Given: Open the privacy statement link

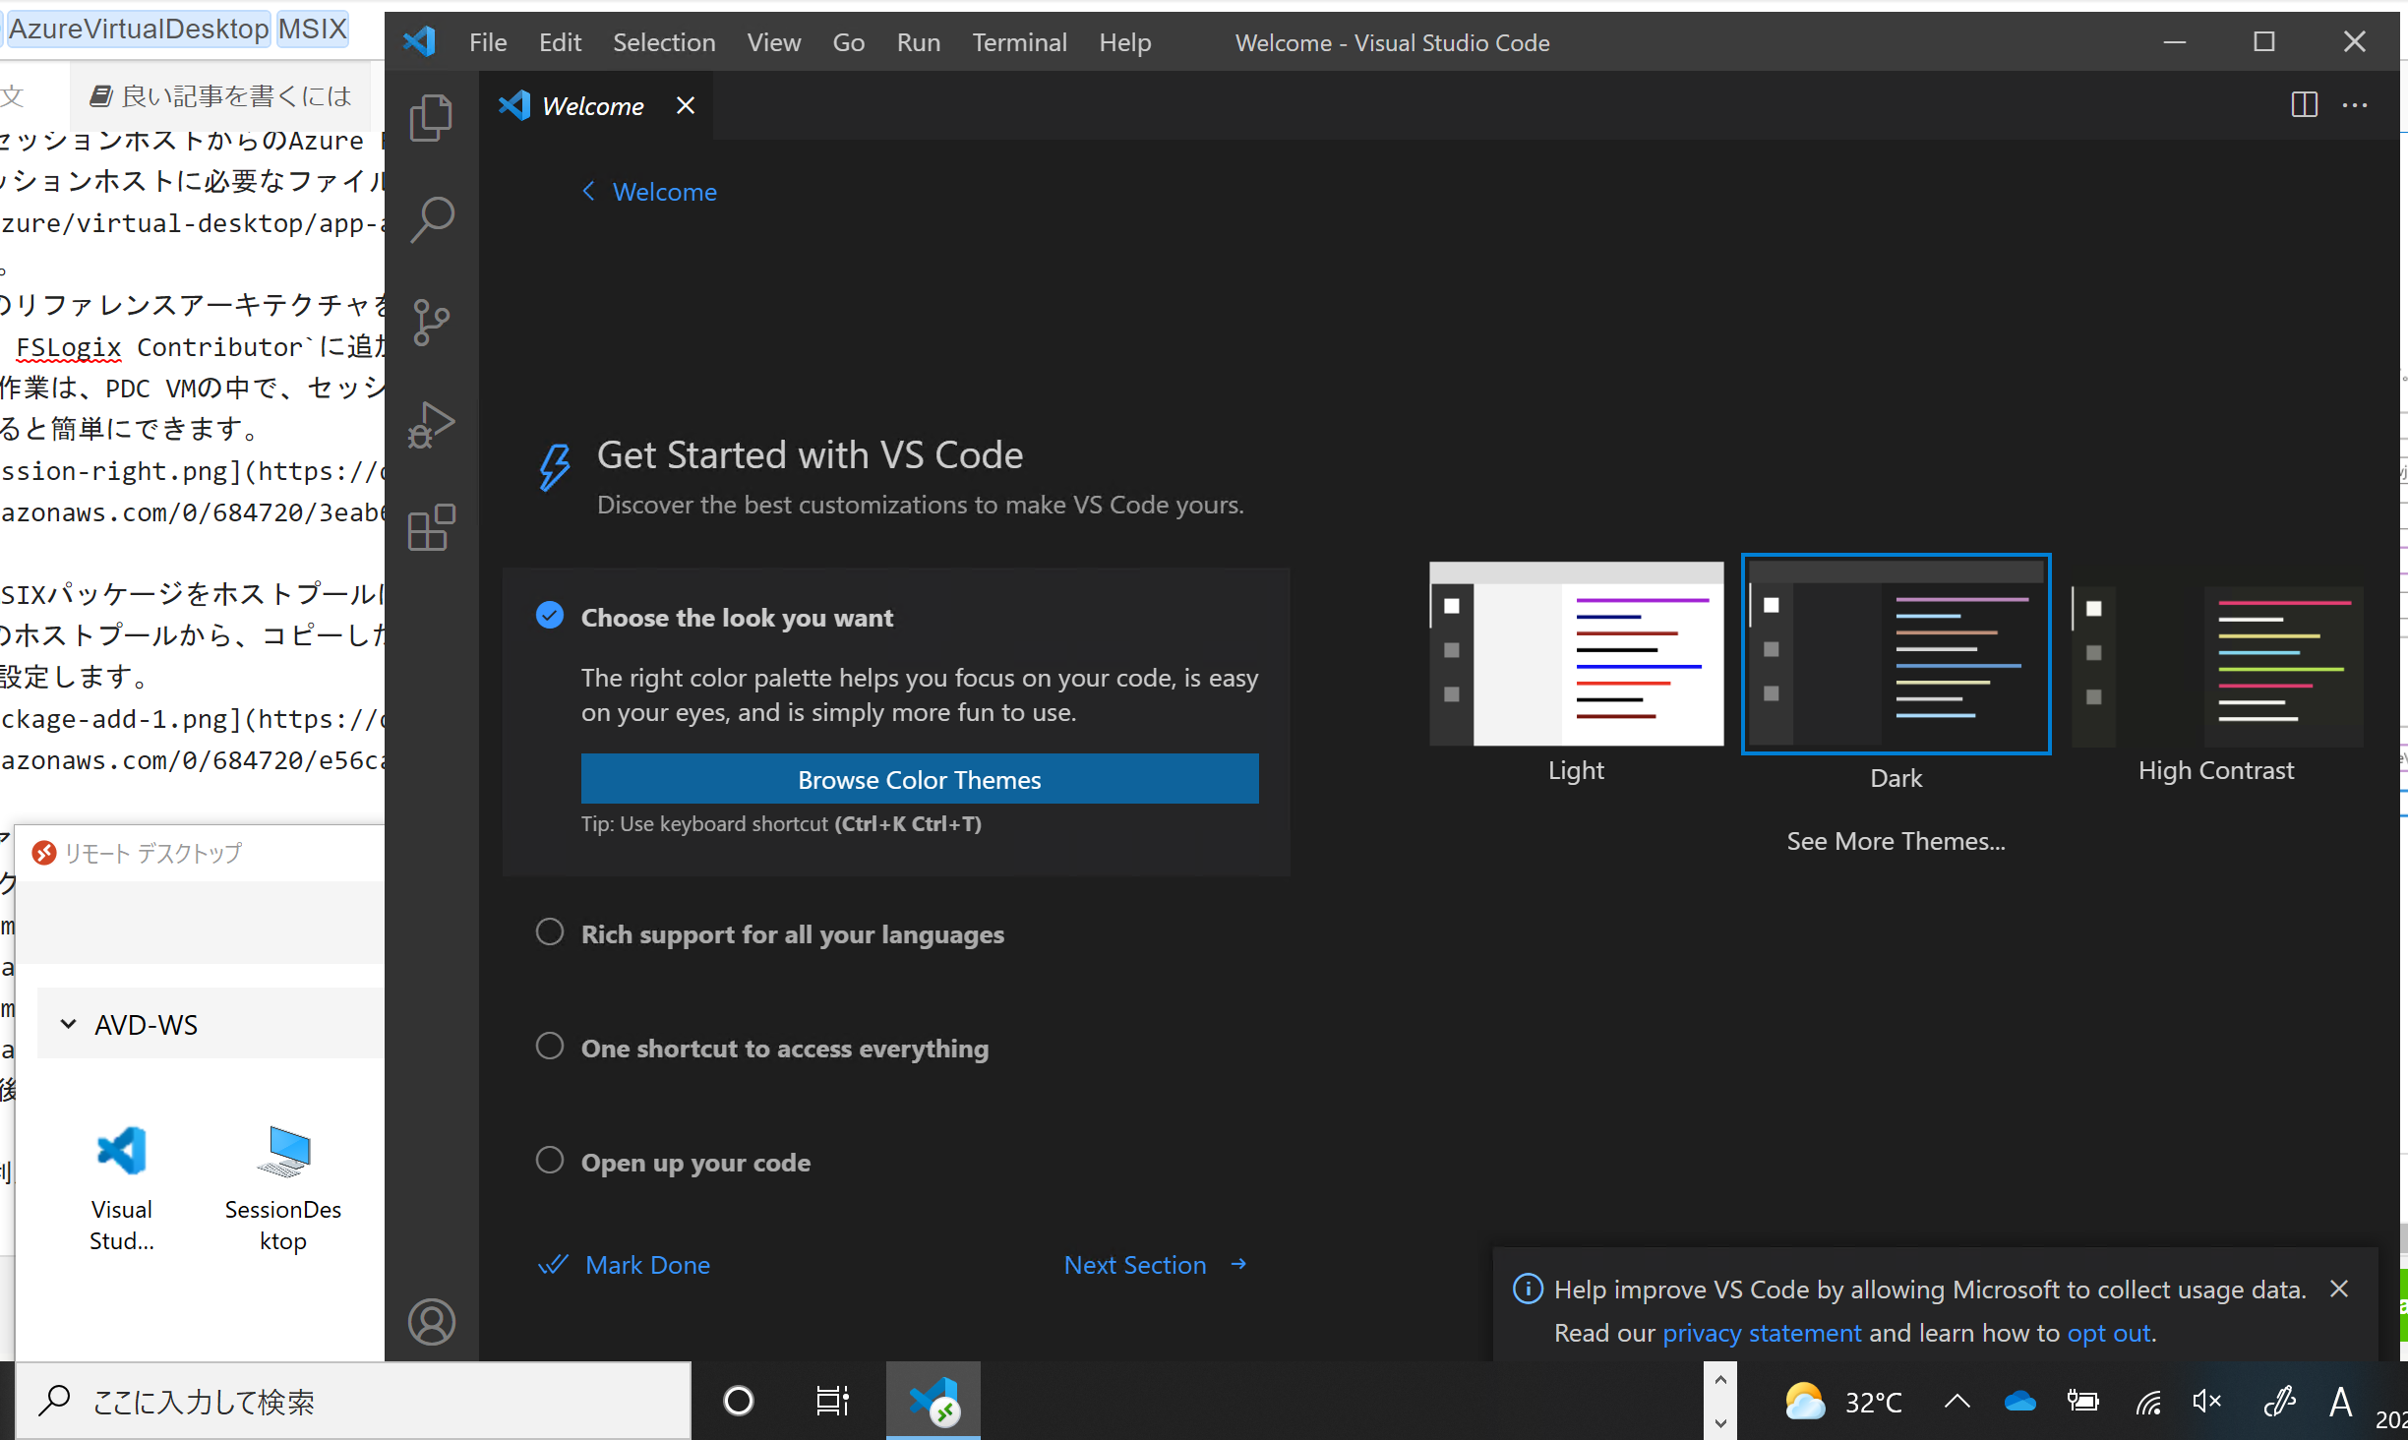Looking at the screenshot, I should coord(1761,1333).
